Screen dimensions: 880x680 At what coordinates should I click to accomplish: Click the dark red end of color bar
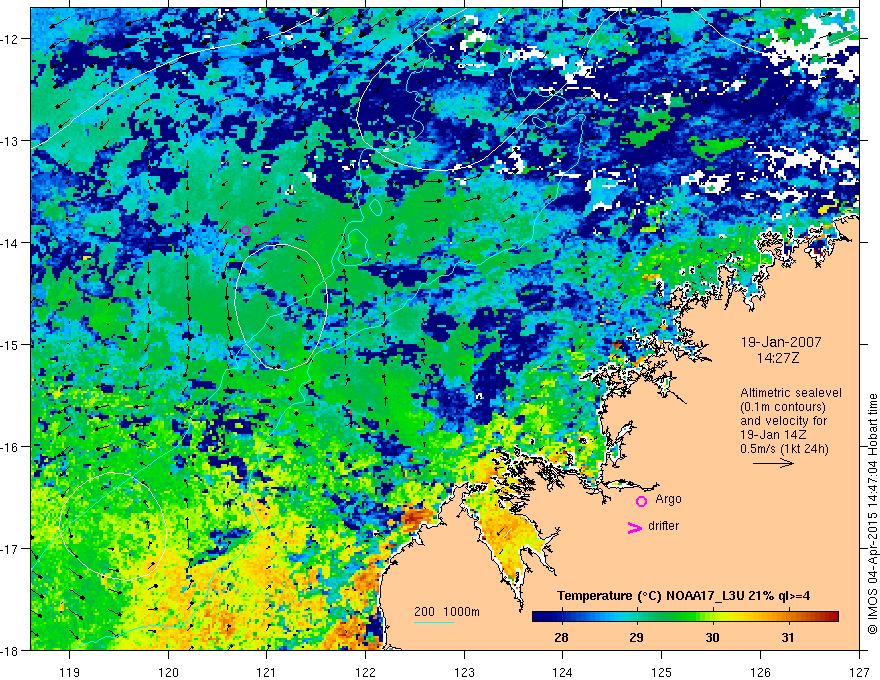[833, 617]
